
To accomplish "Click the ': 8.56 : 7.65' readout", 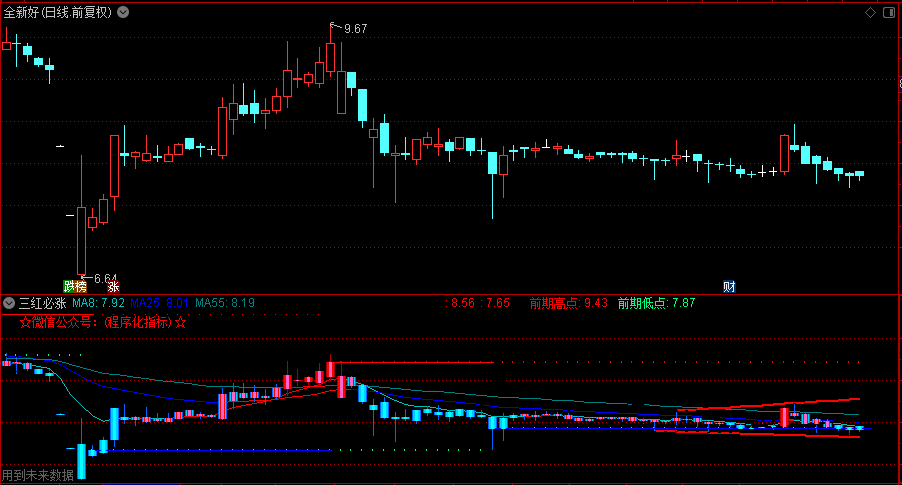I will click(477, 303).
